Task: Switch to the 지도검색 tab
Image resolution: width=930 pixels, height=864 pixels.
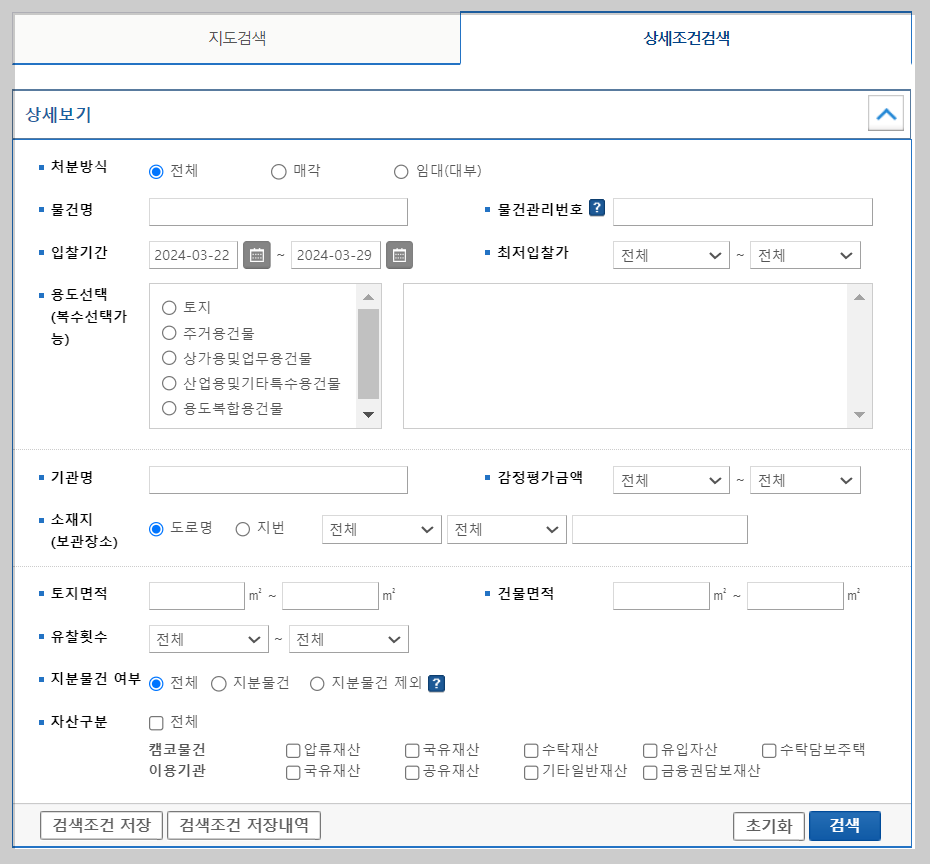Action: tap(236, 39)
